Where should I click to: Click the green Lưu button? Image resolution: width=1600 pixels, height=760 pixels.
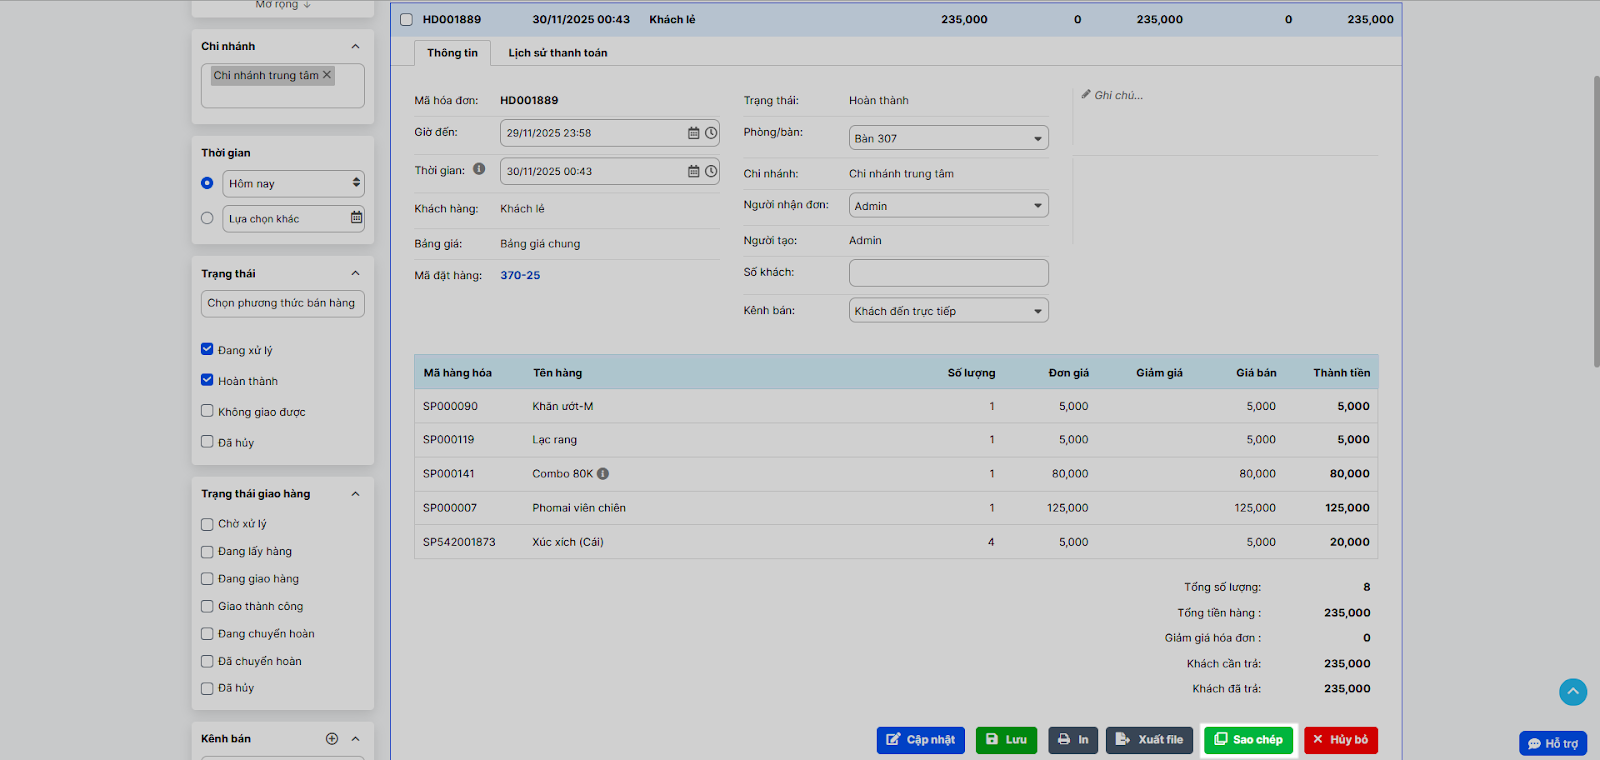point(1006,740)
